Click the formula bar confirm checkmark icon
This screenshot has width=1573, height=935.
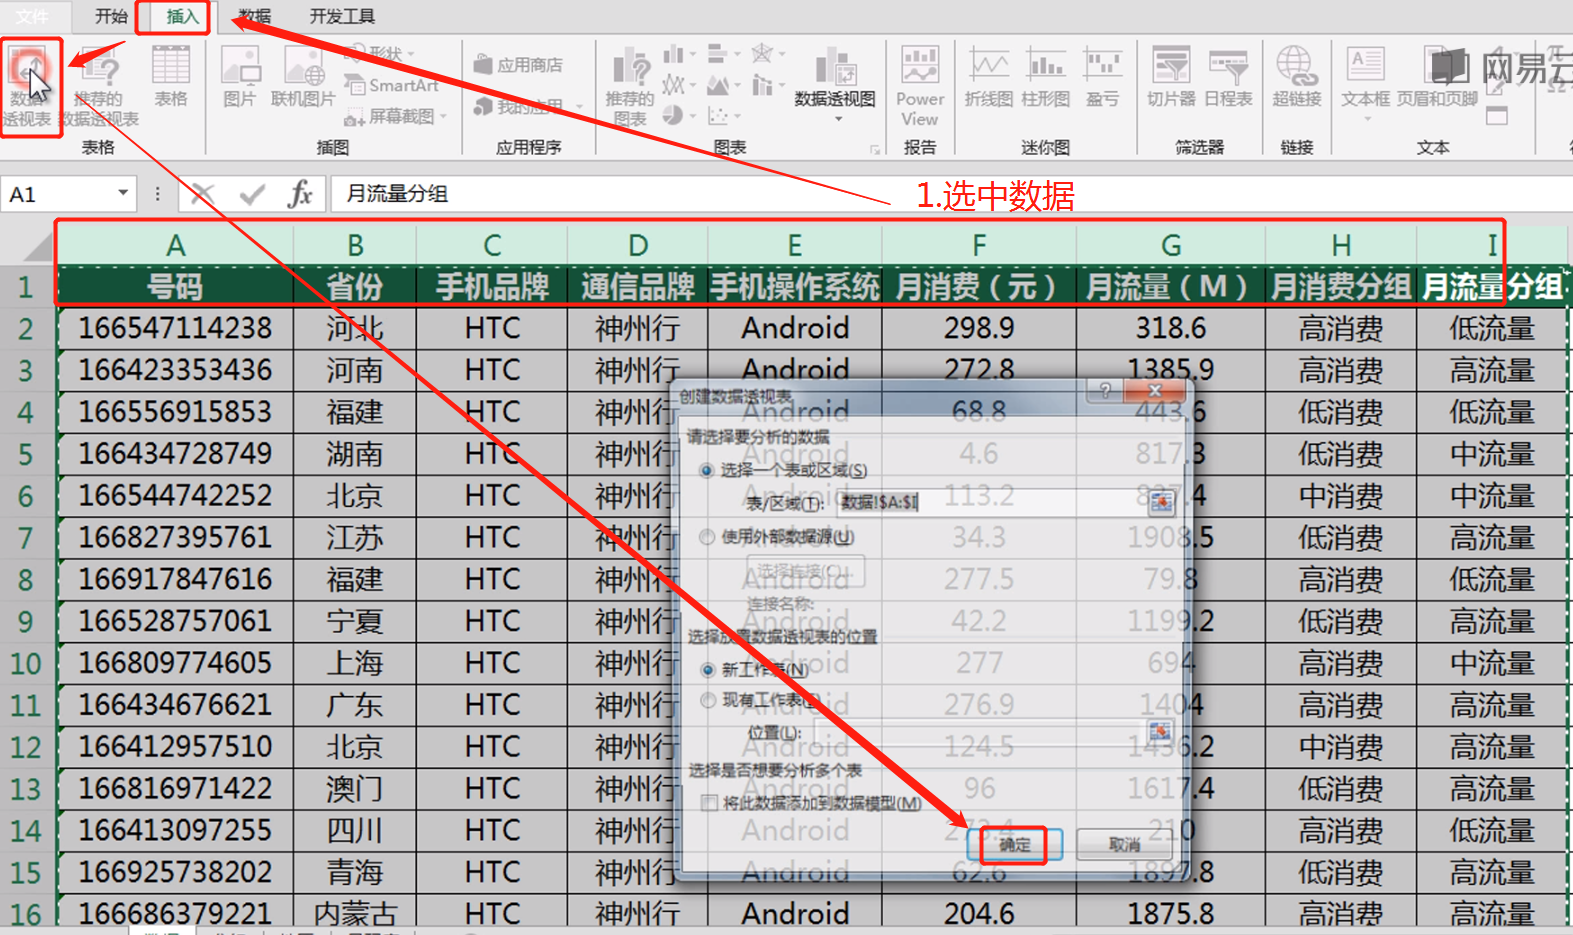click(252, 194)
